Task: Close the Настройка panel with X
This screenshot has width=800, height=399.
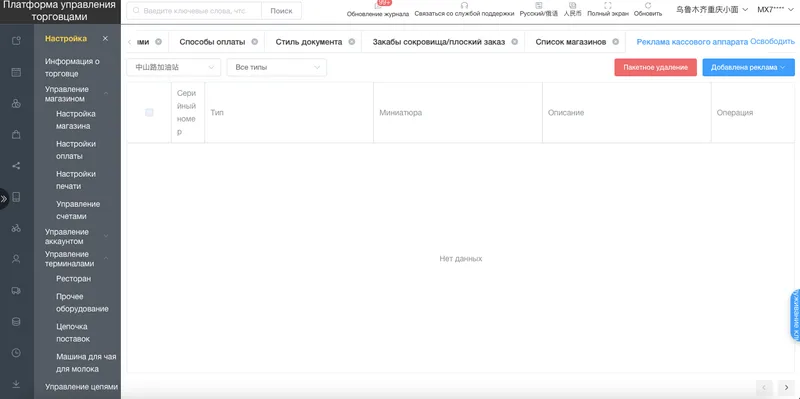Action: point(105,39)
